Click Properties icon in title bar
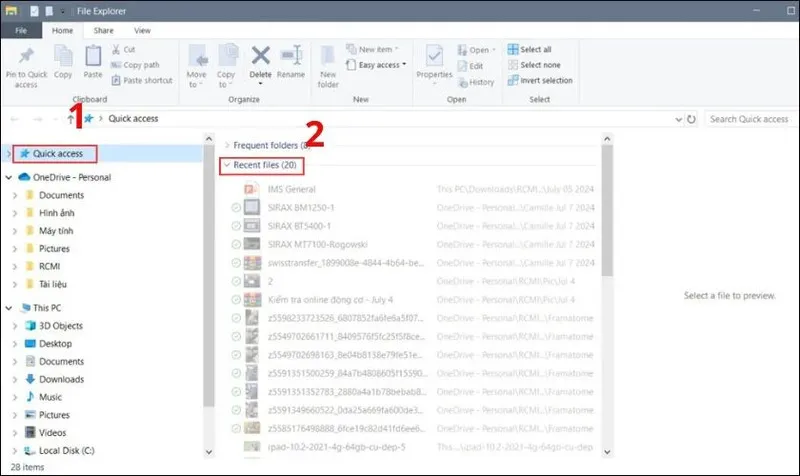 [x=34, y=11]
